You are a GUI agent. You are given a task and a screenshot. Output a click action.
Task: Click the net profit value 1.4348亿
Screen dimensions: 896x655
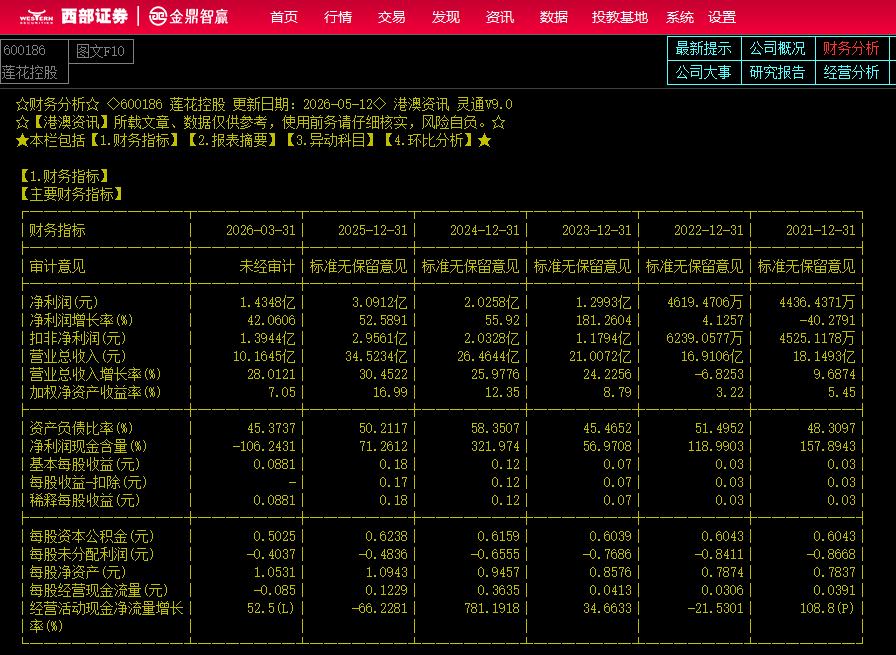tap(267, 302)
